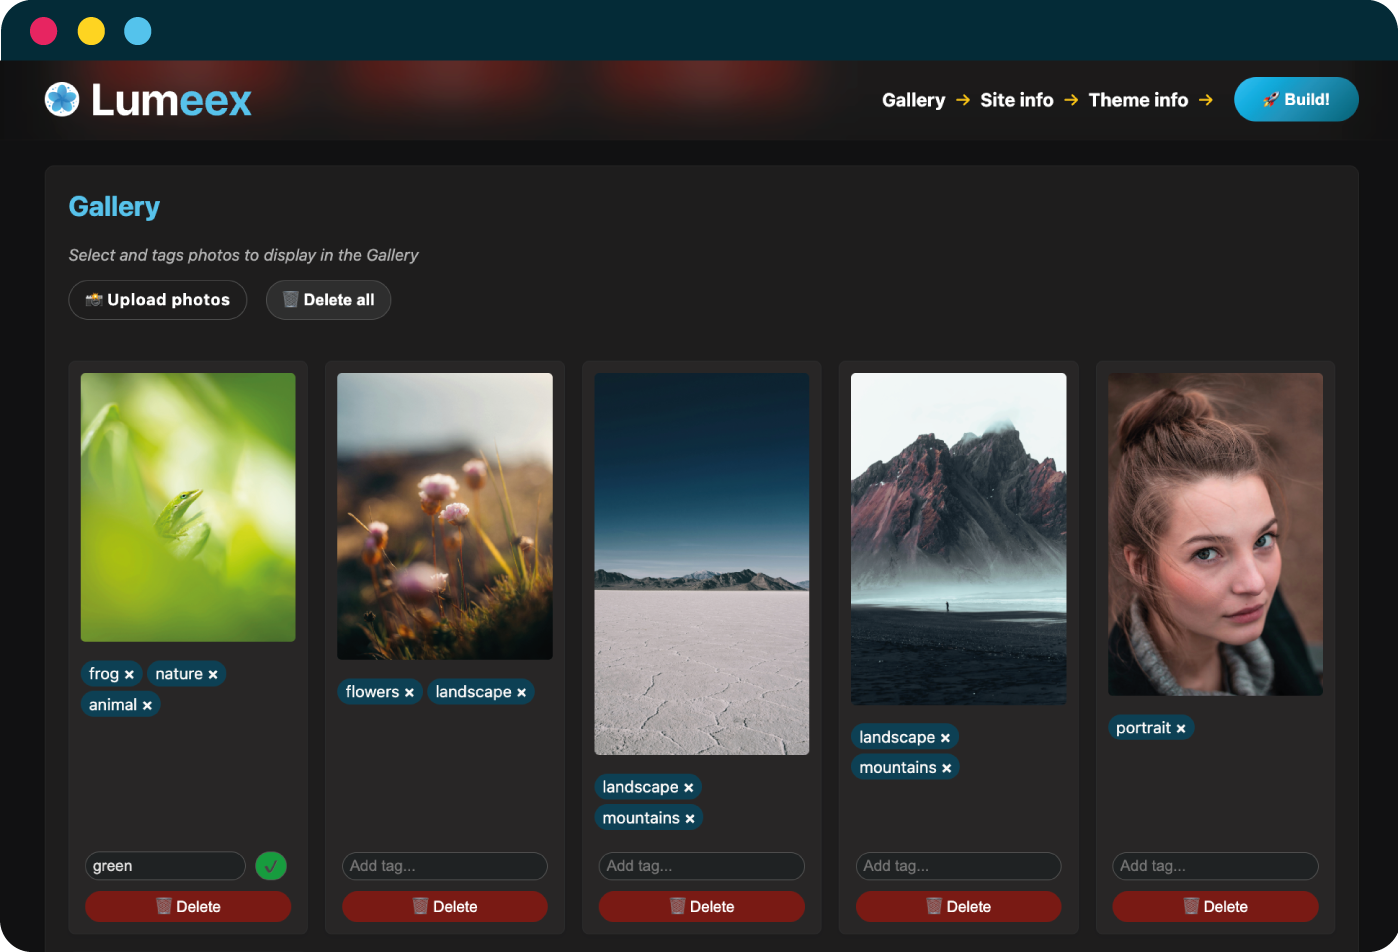Click the Lumeex flower logo icon
This screenshot has height=952, width=1400.
62,99
